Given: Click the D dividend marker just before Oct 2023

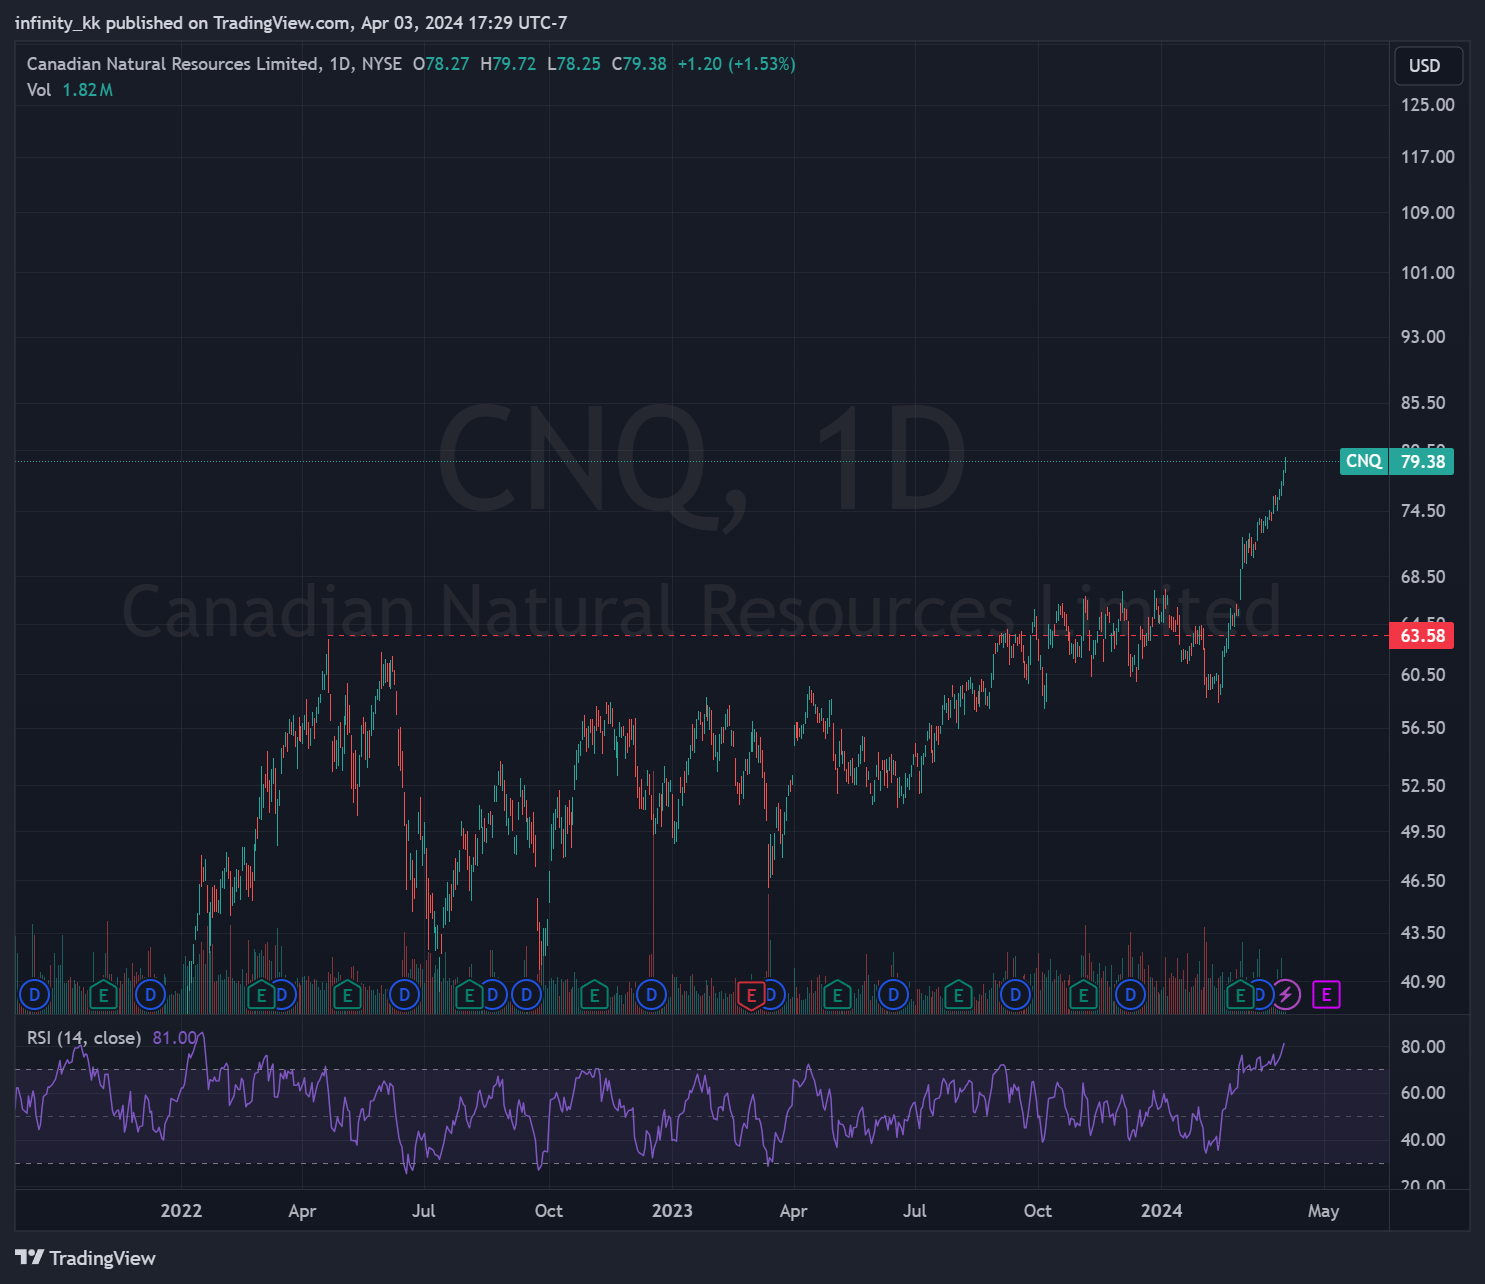Looking at the screenshot, I should pyautogui.click(x=1016, y=995).
